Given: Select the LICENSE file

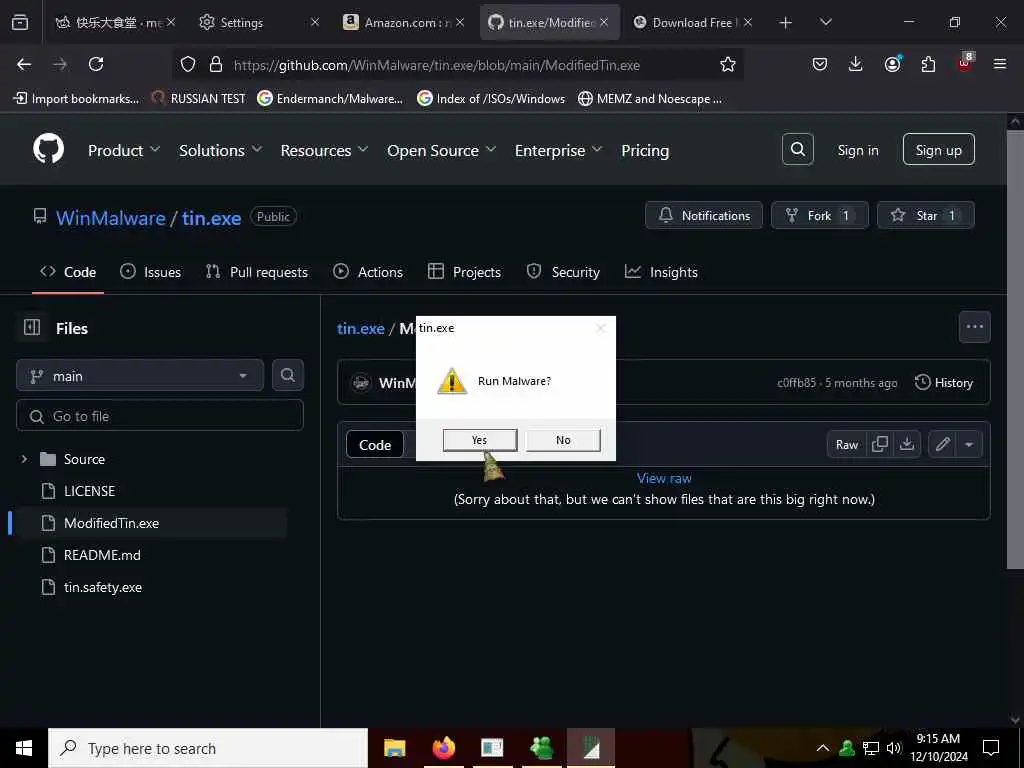Looking at the screenshot, I should [89, 491].
